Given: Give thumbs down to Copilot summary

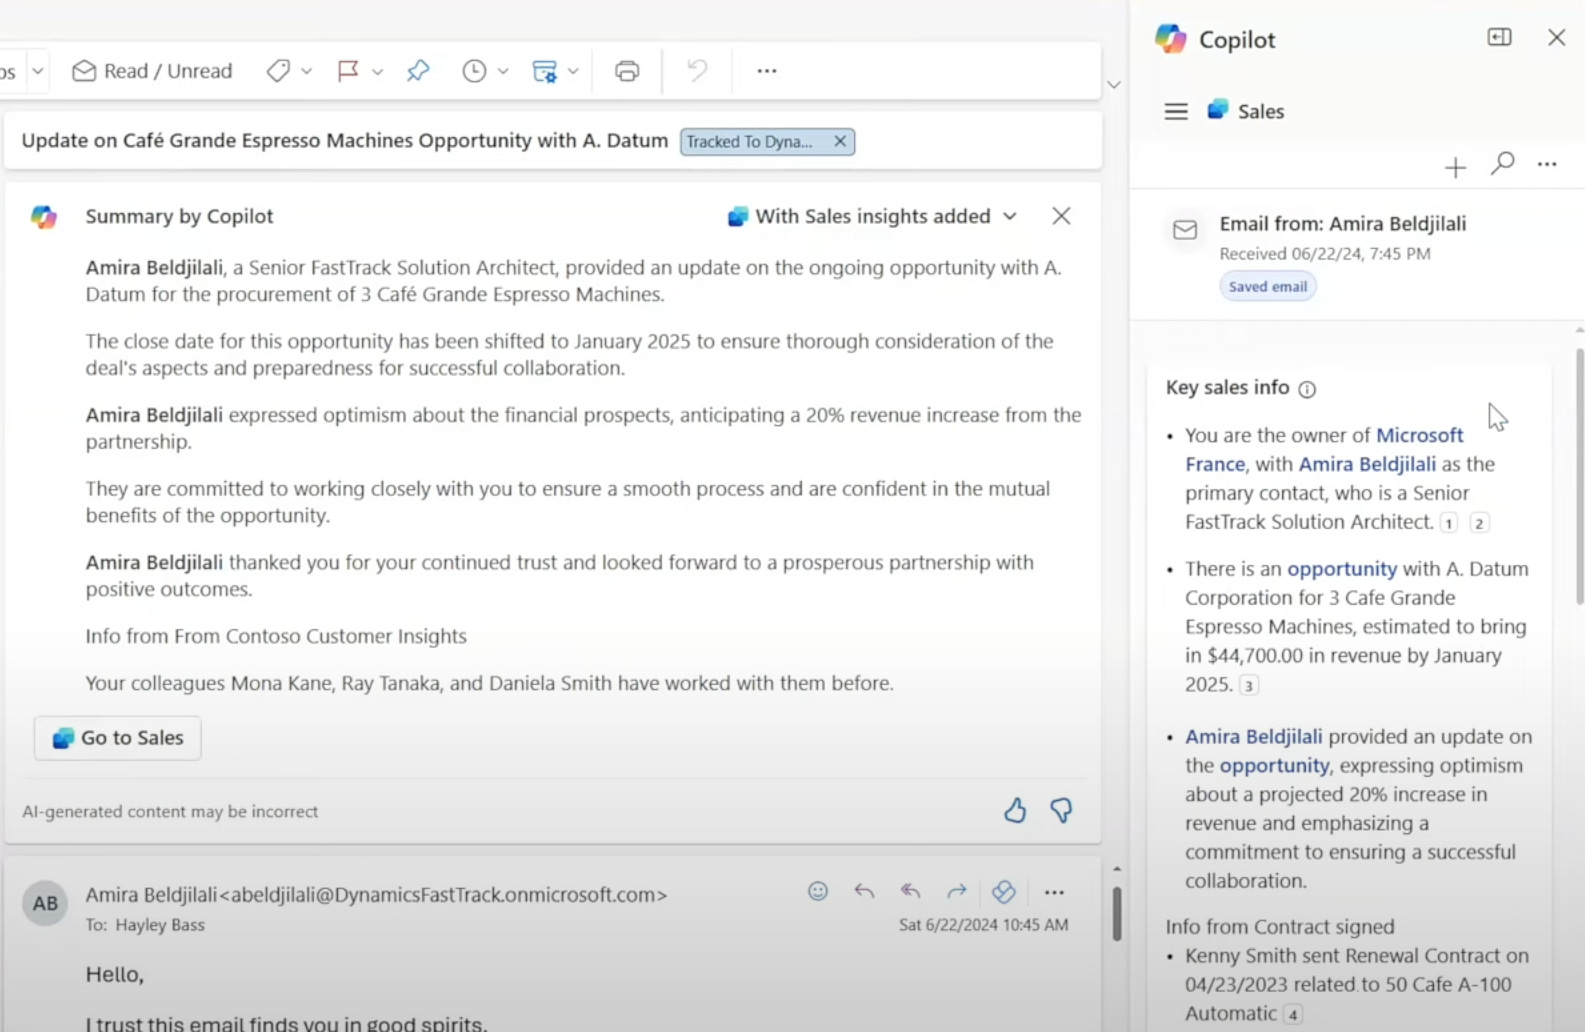Looking at the screenshot, I should 1061,810.
